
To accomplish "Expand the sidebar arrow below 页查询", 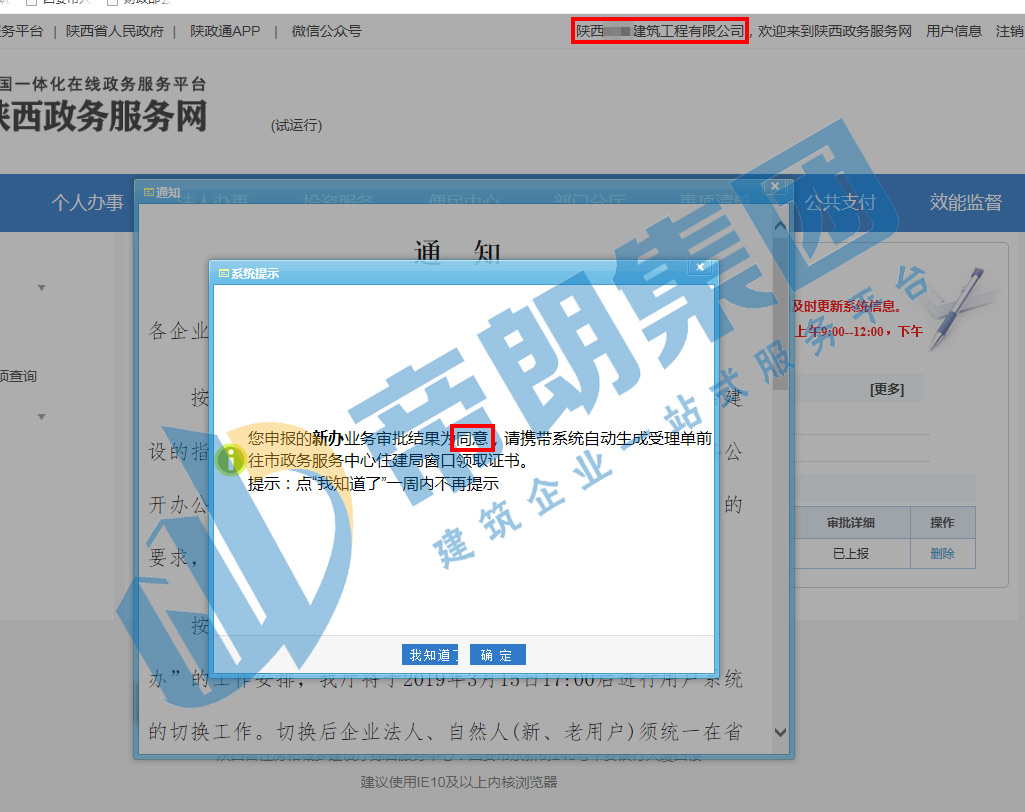I will [x=41, y=416].
